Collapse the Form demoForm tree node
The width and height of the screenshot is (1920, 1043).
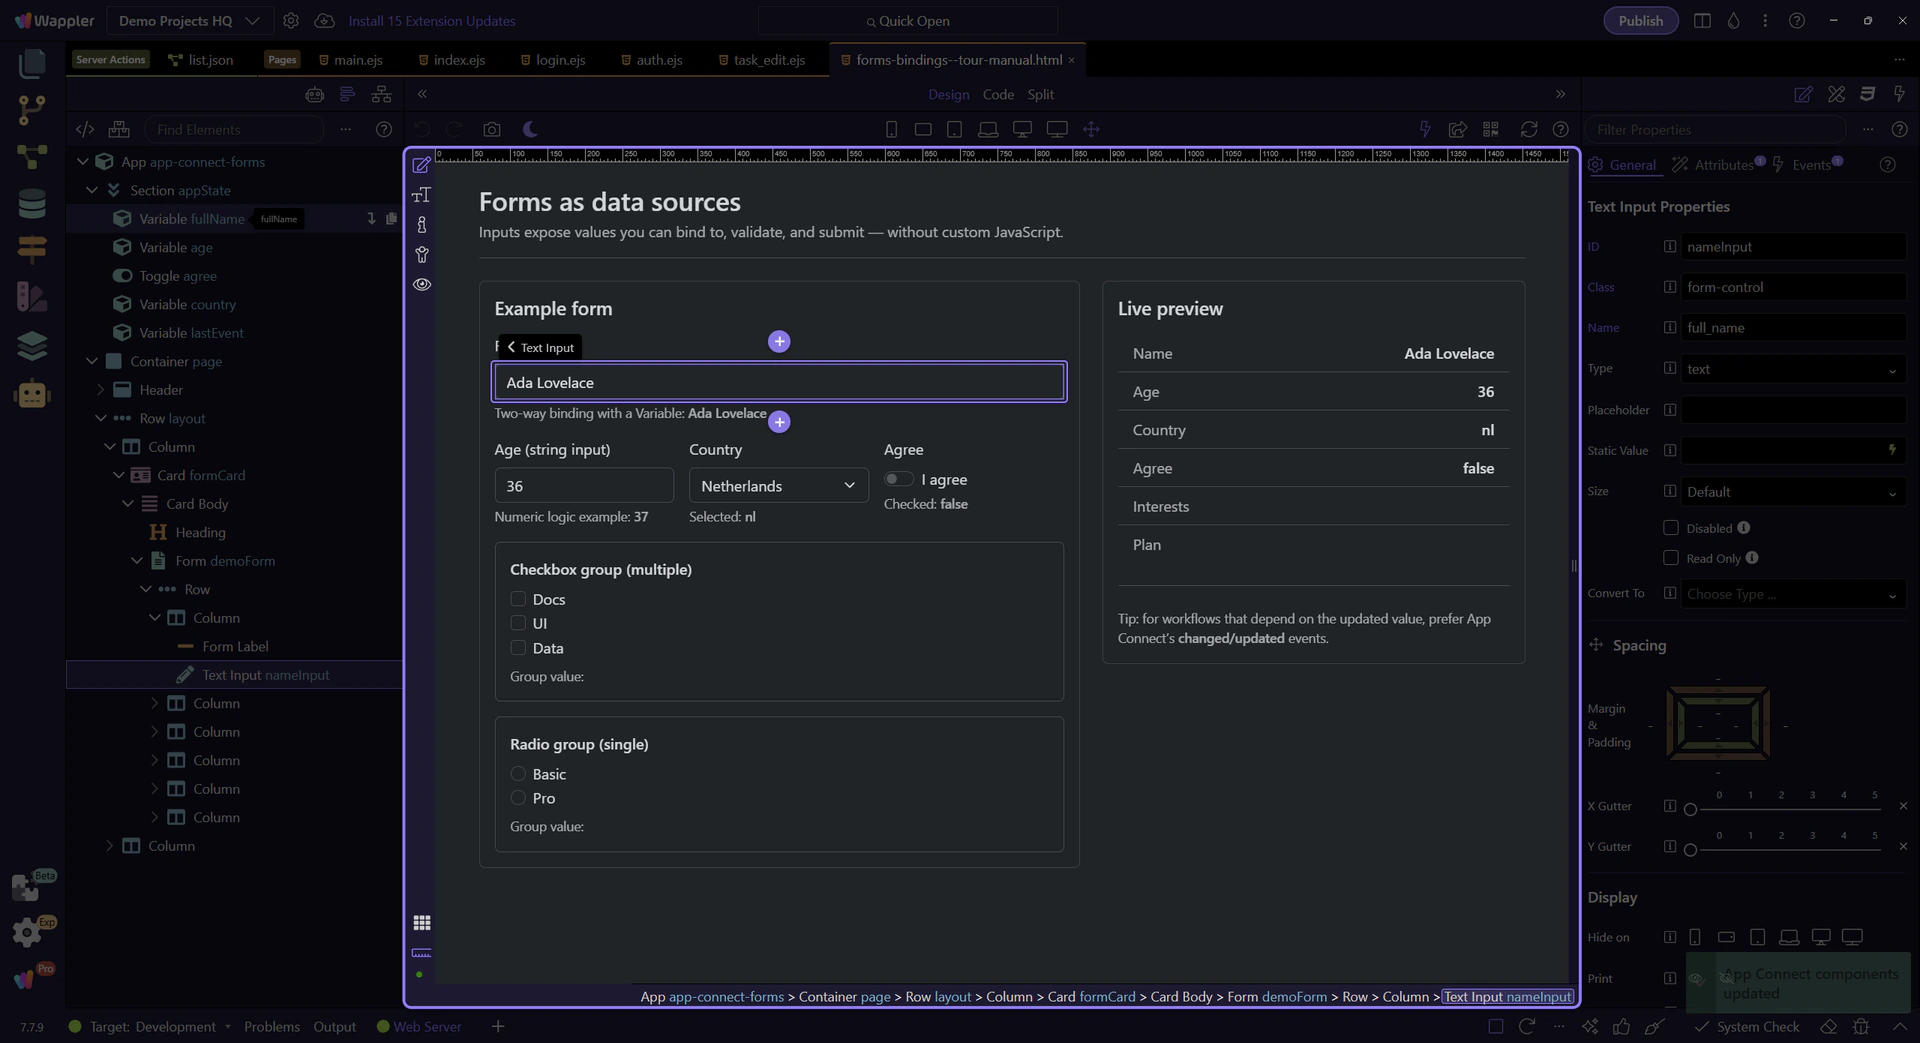137,561
